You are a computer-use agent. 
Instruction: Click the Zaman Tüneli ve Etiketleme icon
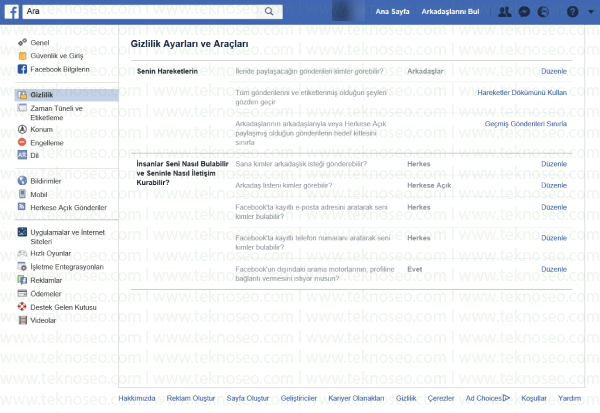click(23, 108)
